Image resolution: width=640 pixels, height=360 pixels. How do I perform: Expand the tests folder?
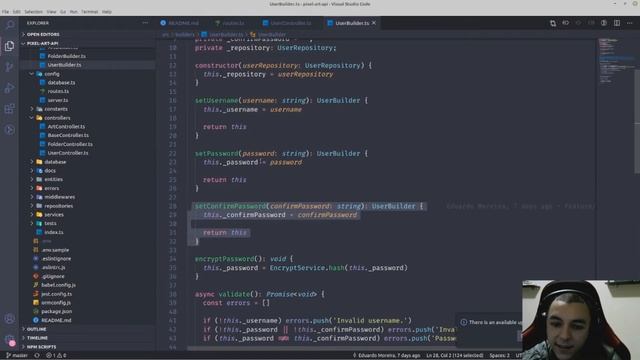(x=50, y=224)
